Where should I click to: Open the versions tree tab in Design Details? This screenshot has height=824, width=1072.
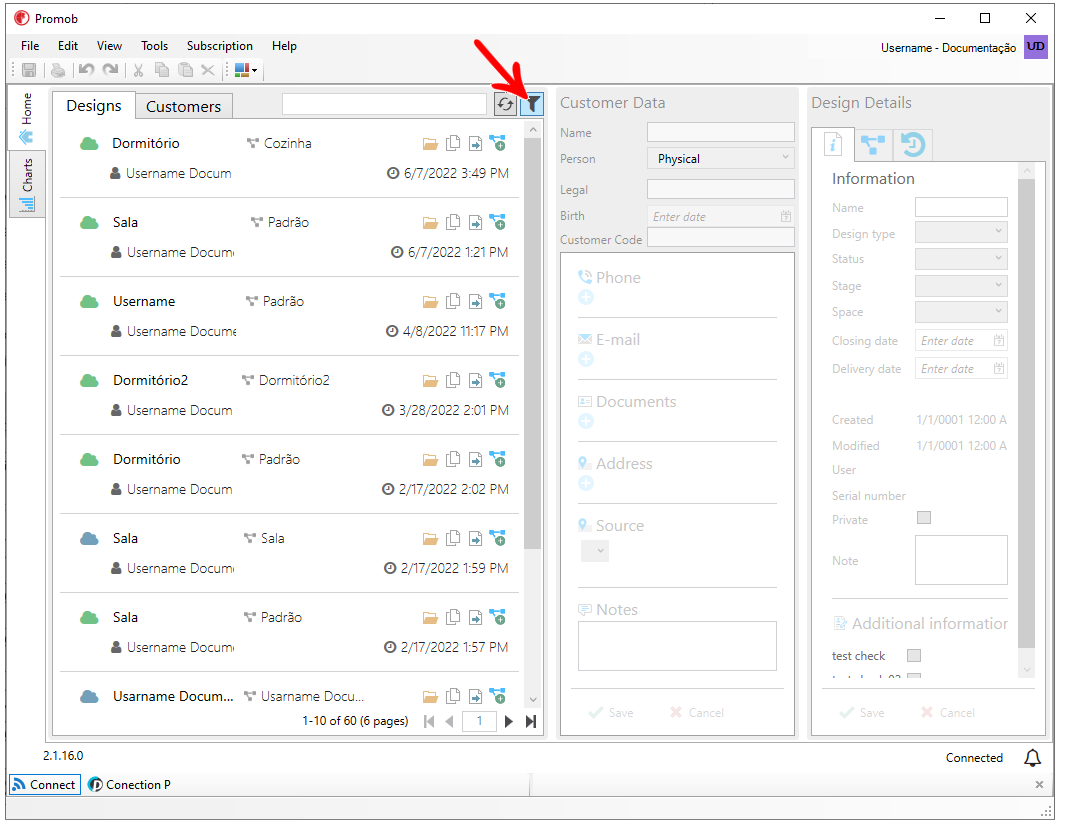[873, 144]
